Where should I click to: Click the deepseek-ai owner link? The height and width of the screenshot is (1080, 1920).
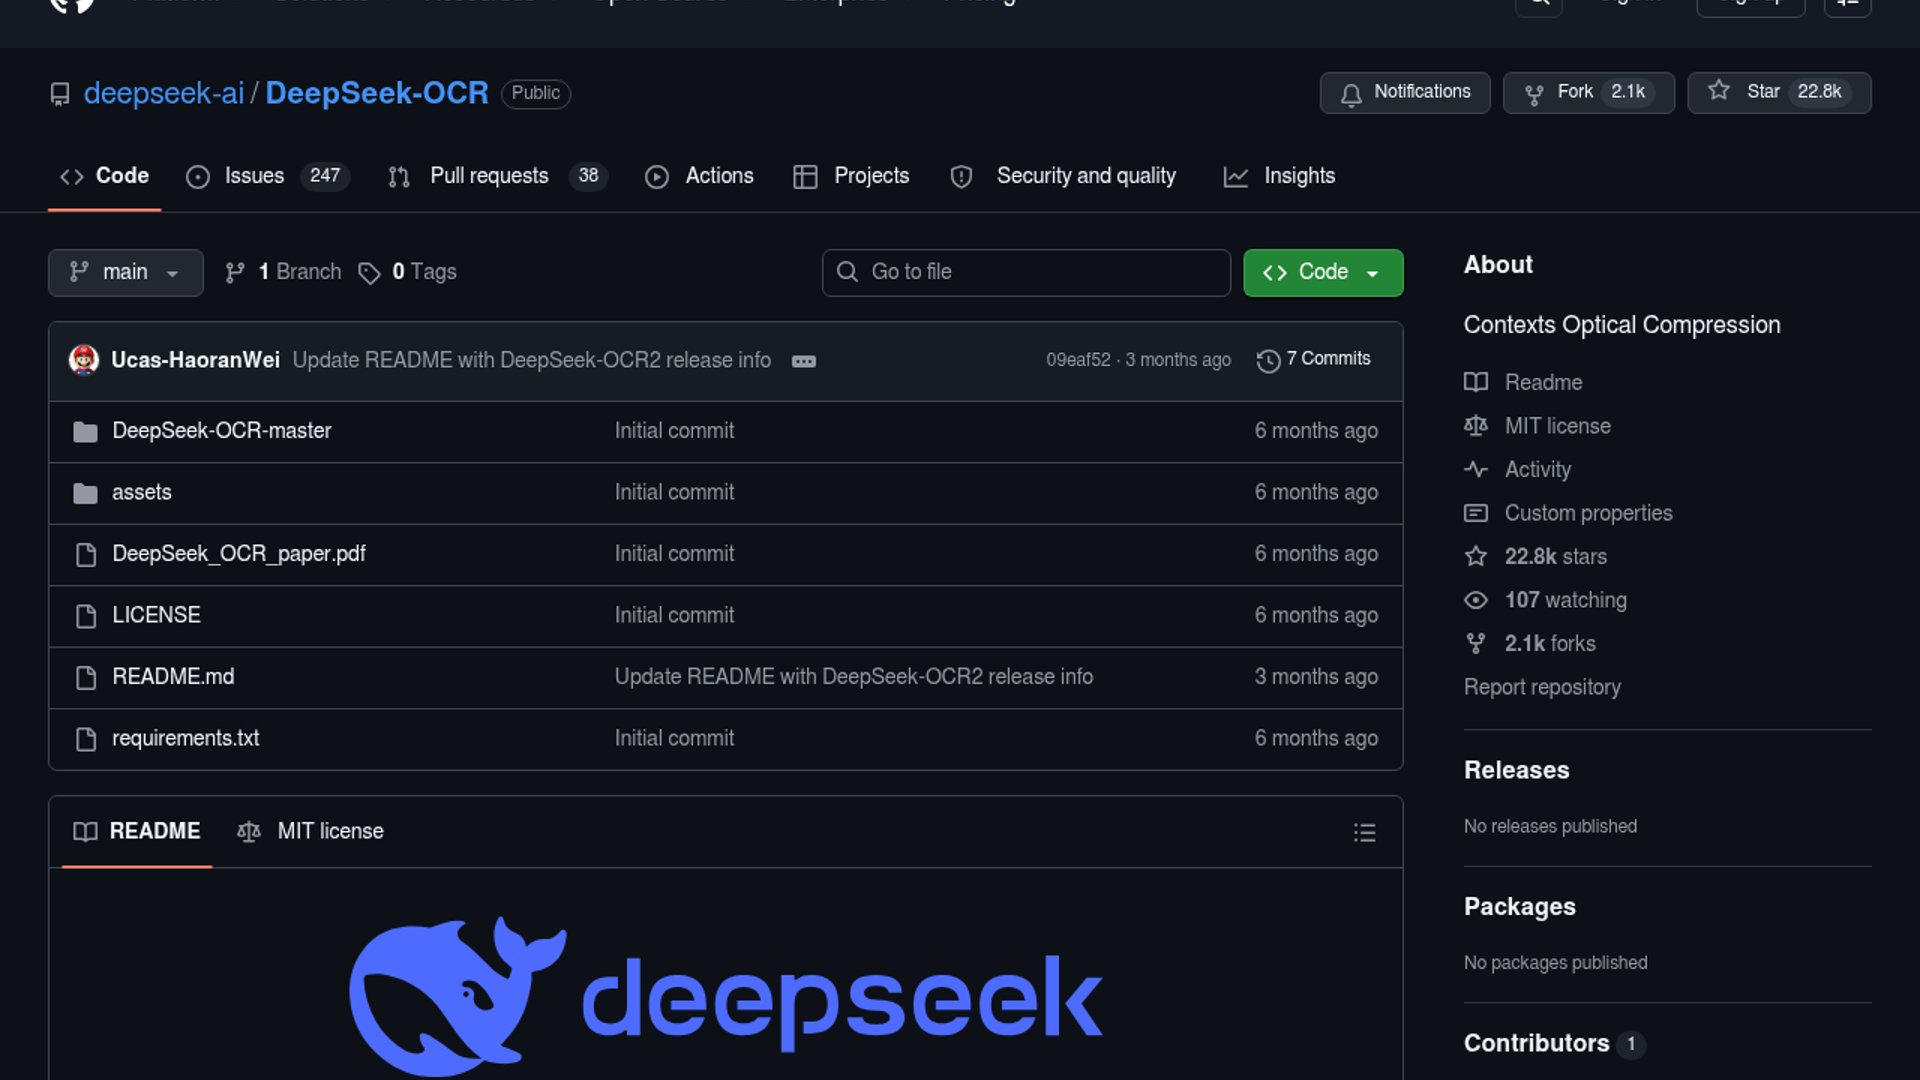tap(163, 93)
